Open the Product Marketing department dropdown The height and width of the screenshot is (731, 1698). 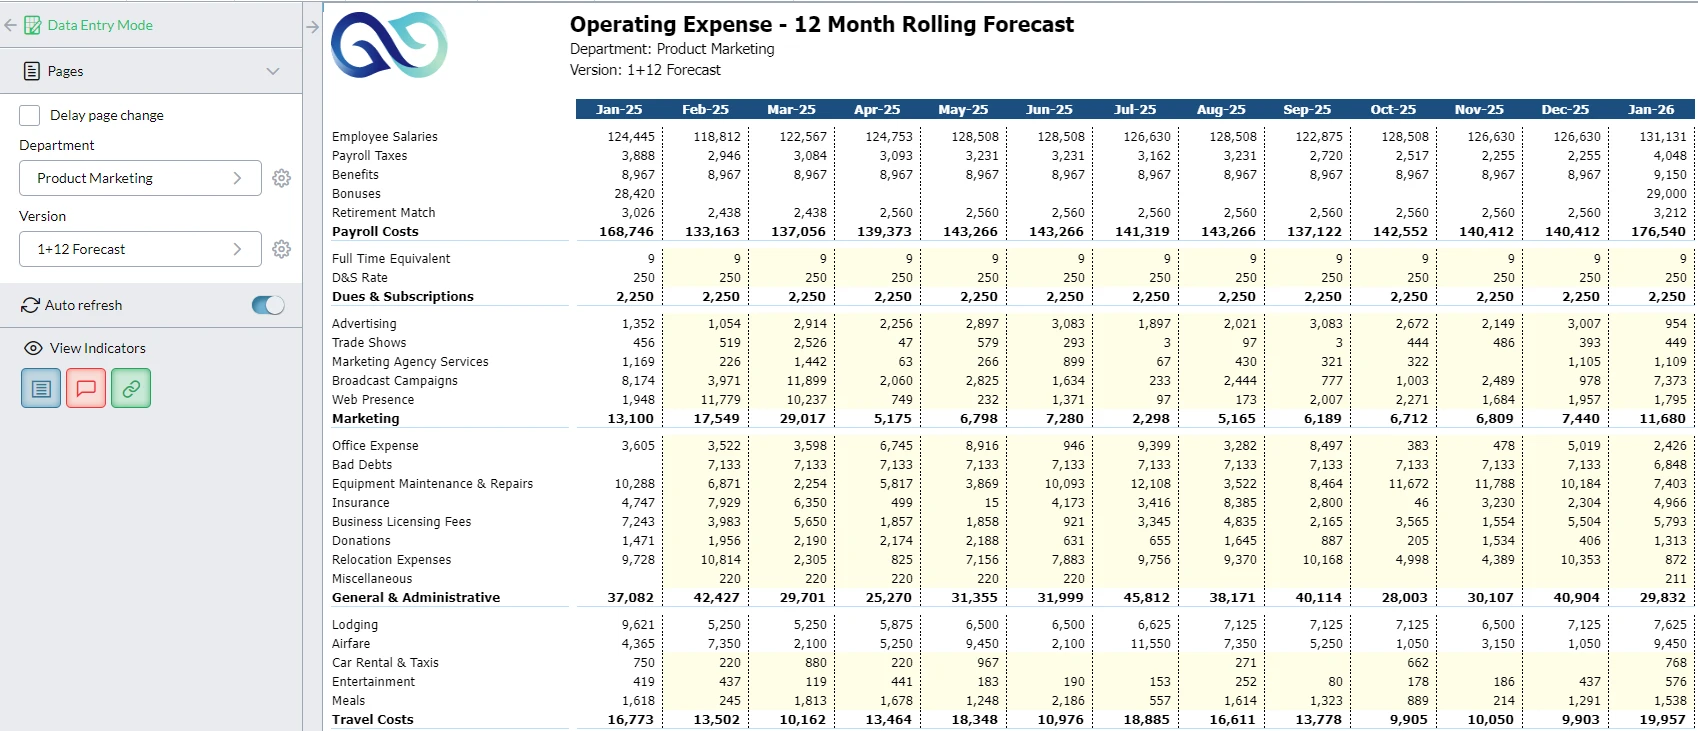coord(140,178)
